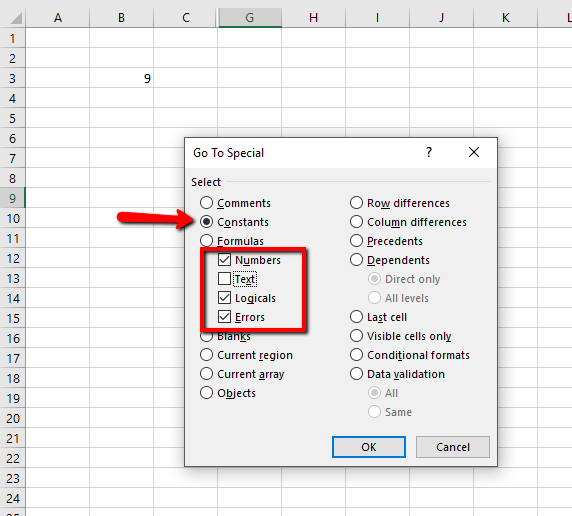Select column I header

[x=378, y=17]
